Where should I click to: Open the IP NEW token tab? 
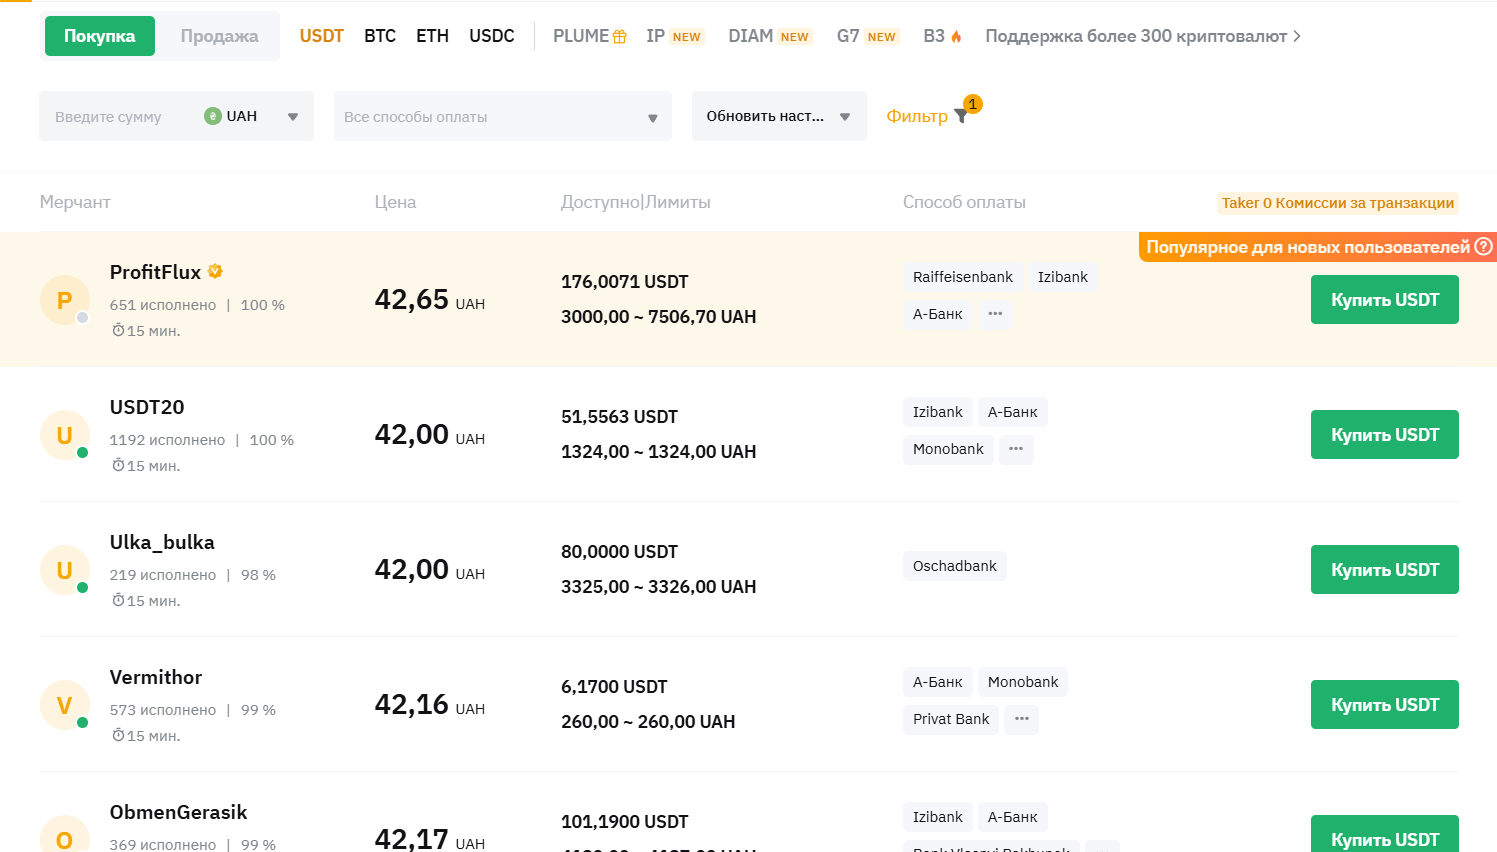(675, 36)
